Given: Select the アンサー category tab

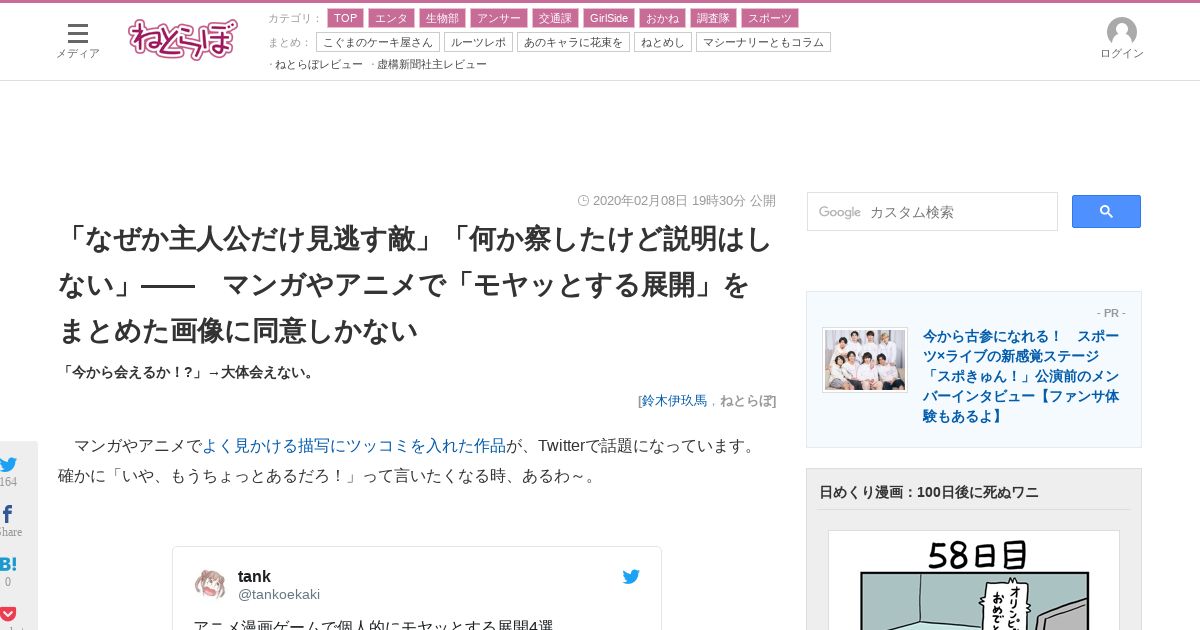Looking at the screenshot, I should pos(499,18).
